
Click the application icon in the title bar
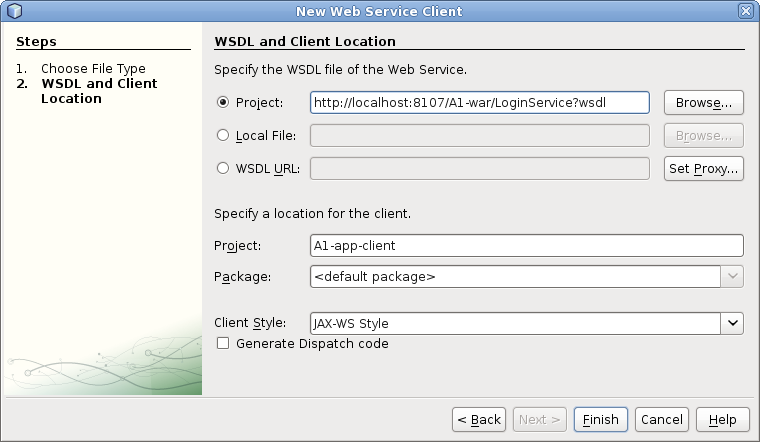tap(13, 11)
